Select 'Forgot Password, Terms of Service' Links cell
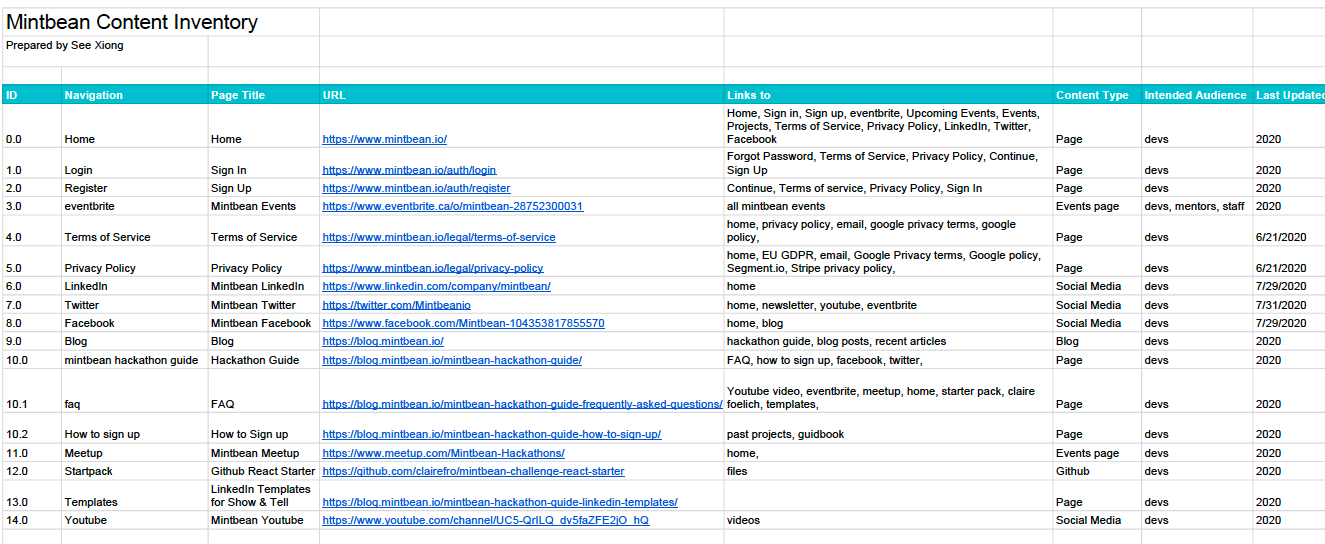Image resolution: width=1325 pixels, height=544 pixels. click(x=889, y=163)
